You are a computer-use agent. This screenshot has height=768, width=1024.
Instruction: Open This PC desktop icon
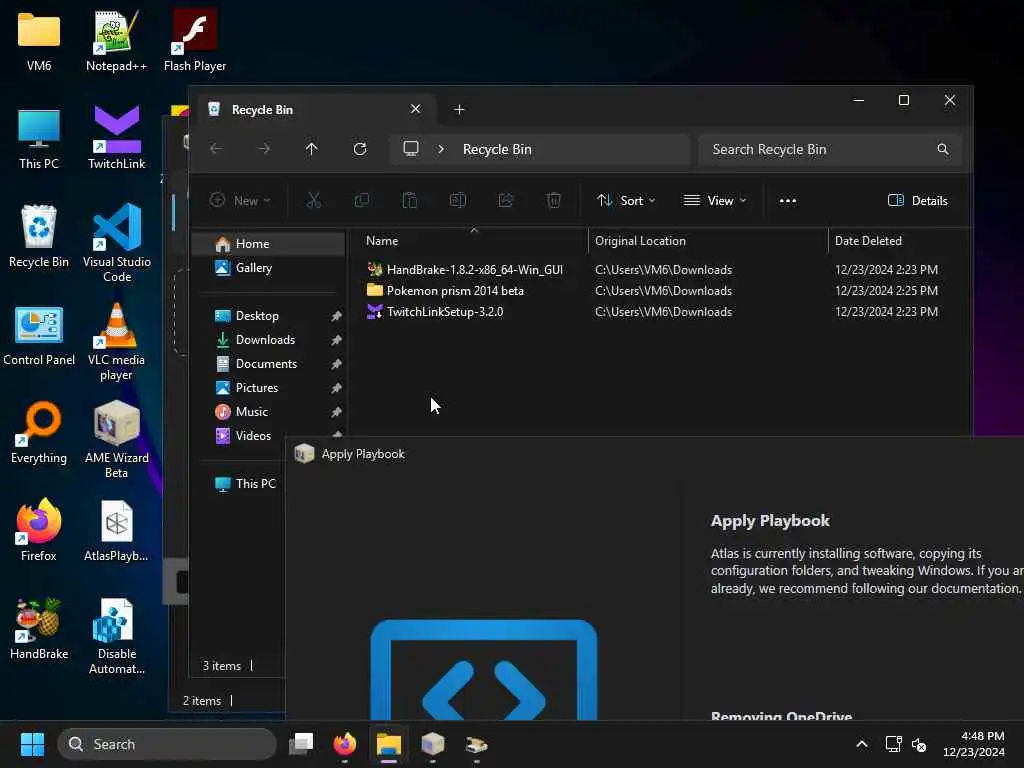[x=39, y=139]
